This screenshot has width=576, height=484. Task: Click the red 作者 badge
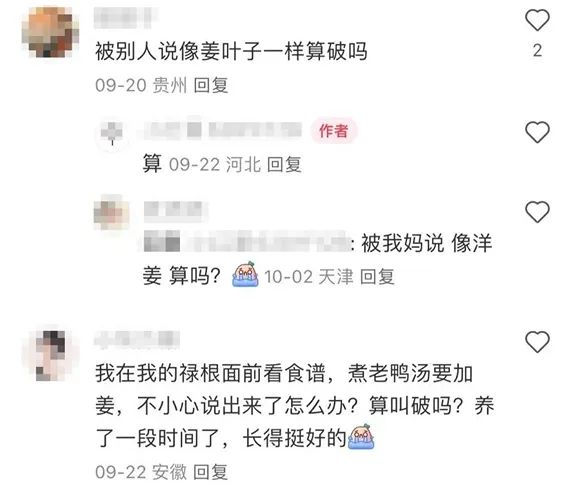[x=334, y=131]
